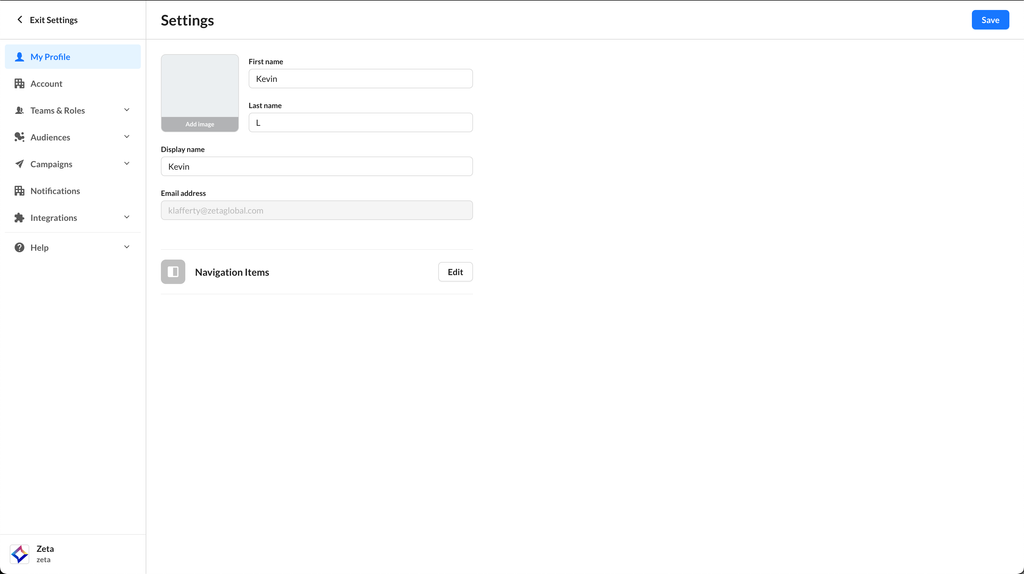Open the Account settings page
Image resolution: width=1024 pixels, height=574 pixels.
pos(46,84)
